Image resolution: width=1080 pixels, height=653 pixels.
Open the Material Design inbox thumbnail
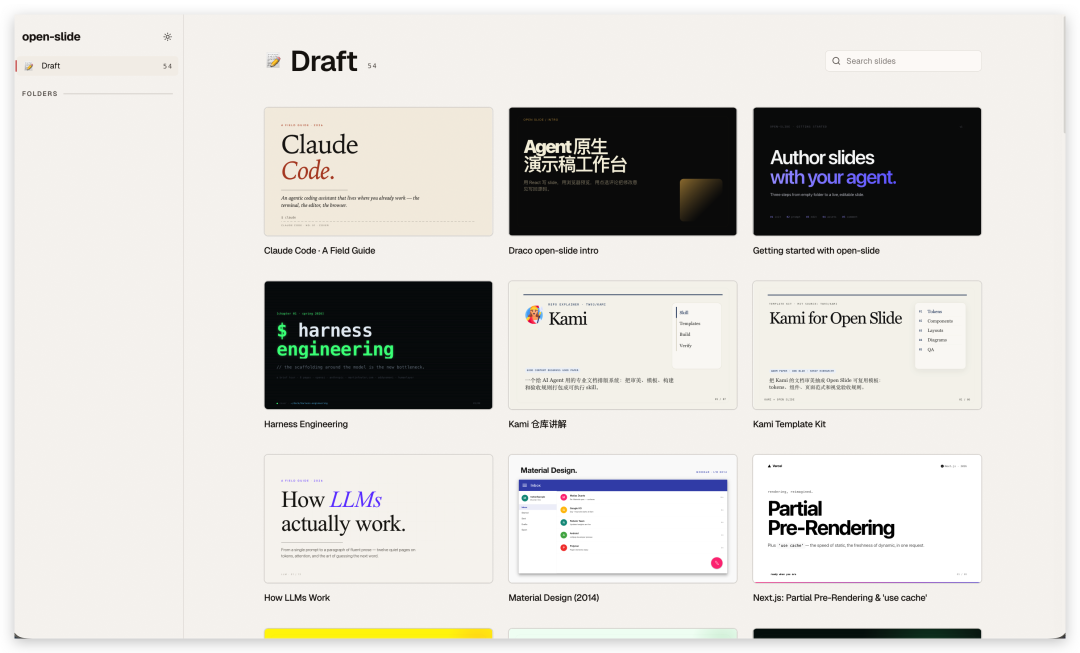pyautogui.click(x=623, y=519)
